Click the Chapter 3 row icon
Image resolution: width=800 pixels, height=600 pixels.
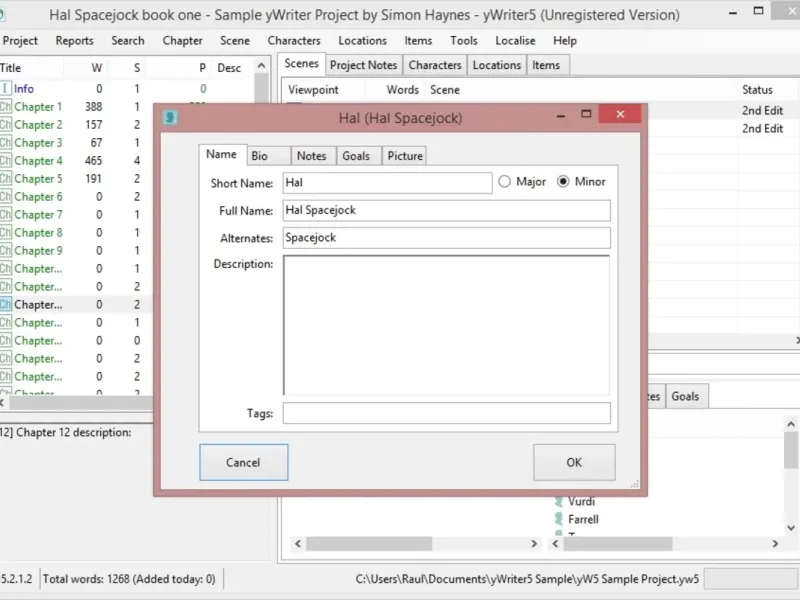point(5,143)
